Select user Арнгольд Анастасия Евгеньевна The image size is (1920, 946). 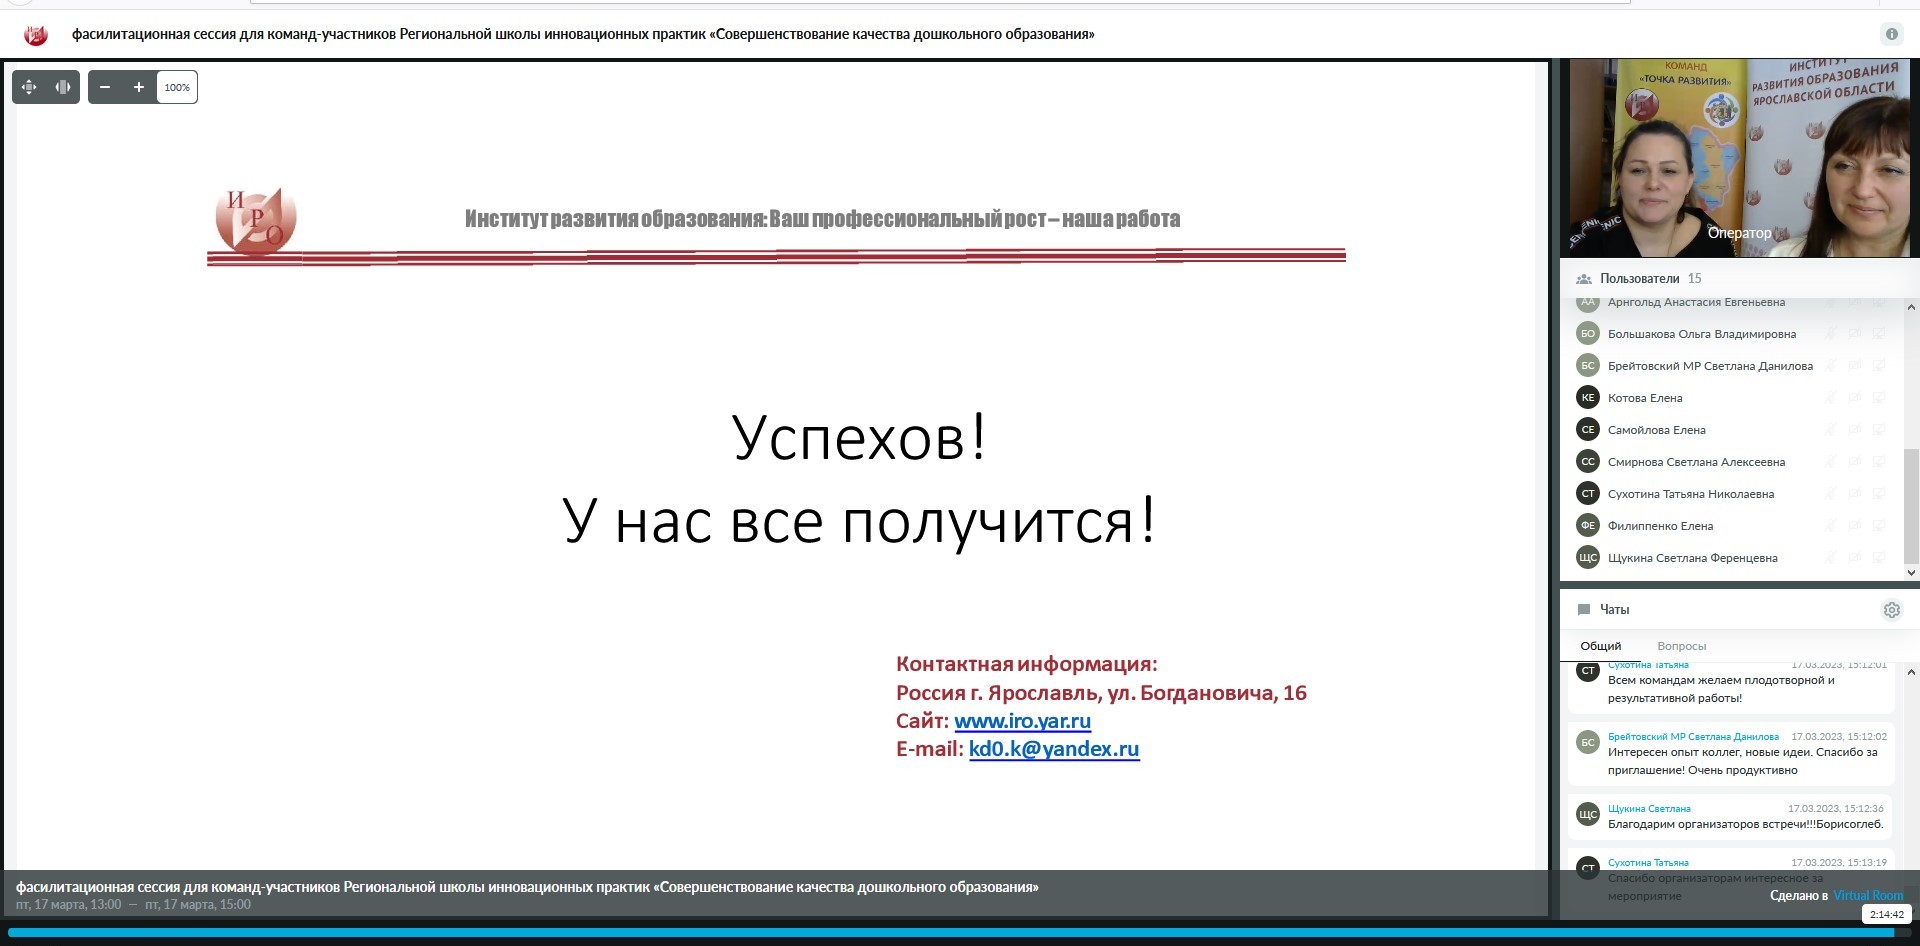click(x=1696, y=302)
